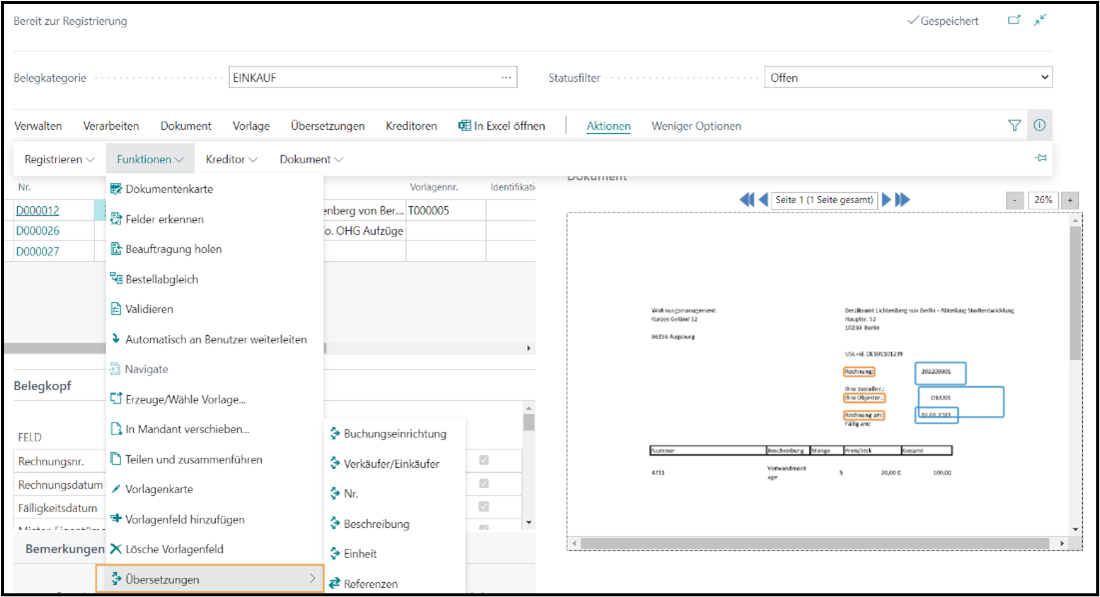This screenshot has width=1100, height=597.
Task: Pin the action bar
Action: [1040, 159]
